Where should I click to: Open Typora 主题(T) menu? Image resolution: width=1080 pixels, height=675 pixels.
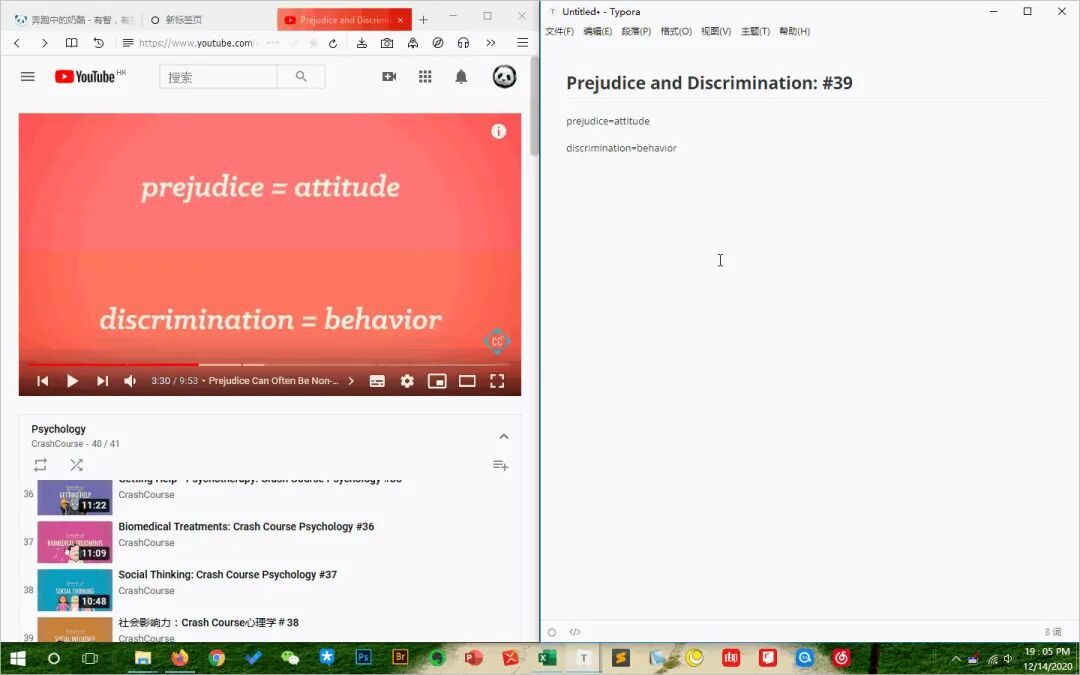tap(755, 31)
